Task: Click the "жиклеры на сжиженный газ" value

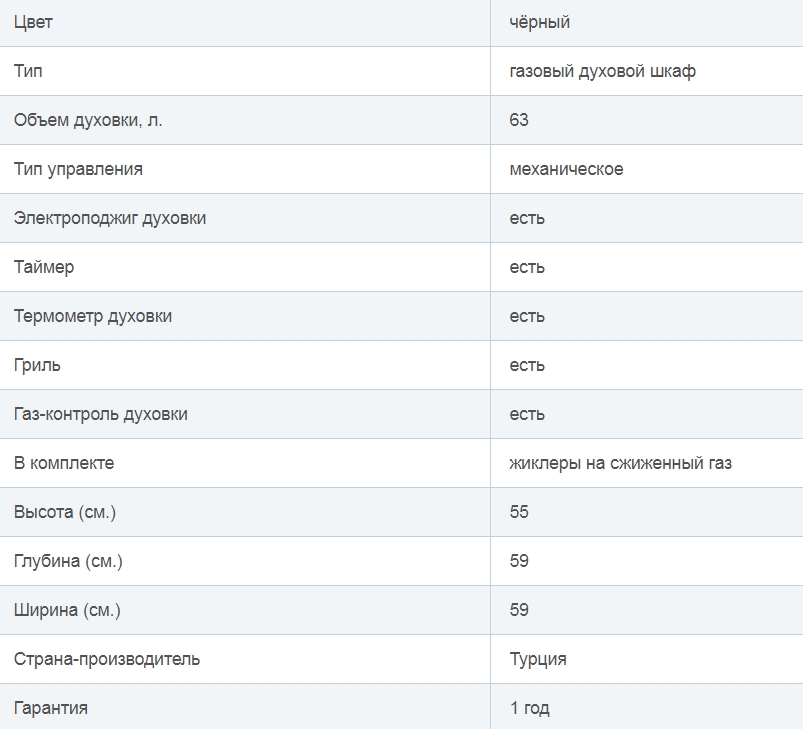Action: (620, 463)
